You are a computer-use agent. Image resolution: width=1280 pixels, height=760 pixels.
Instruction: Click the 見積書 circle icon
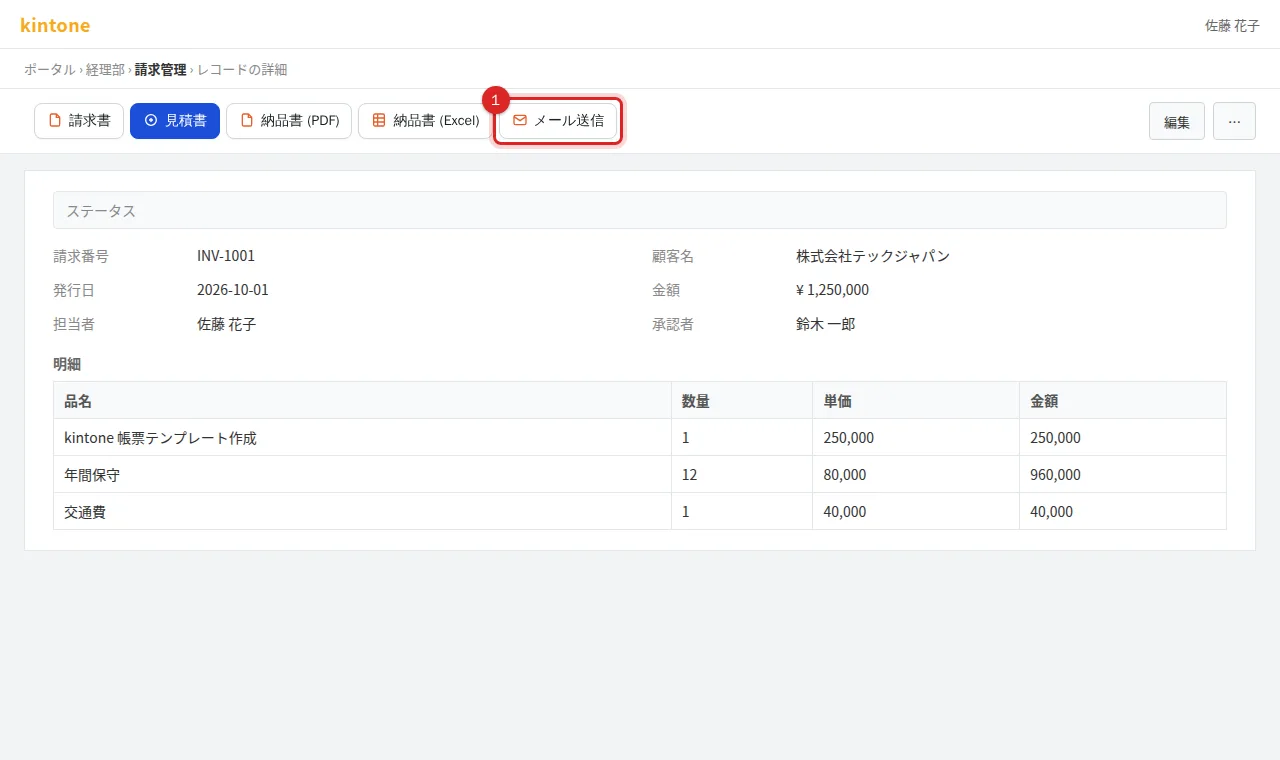151,121
